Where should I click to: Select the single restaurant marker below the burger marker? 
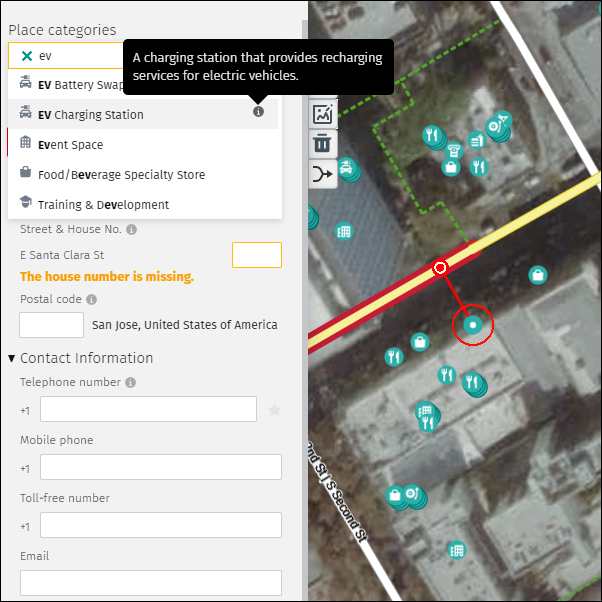479,167
